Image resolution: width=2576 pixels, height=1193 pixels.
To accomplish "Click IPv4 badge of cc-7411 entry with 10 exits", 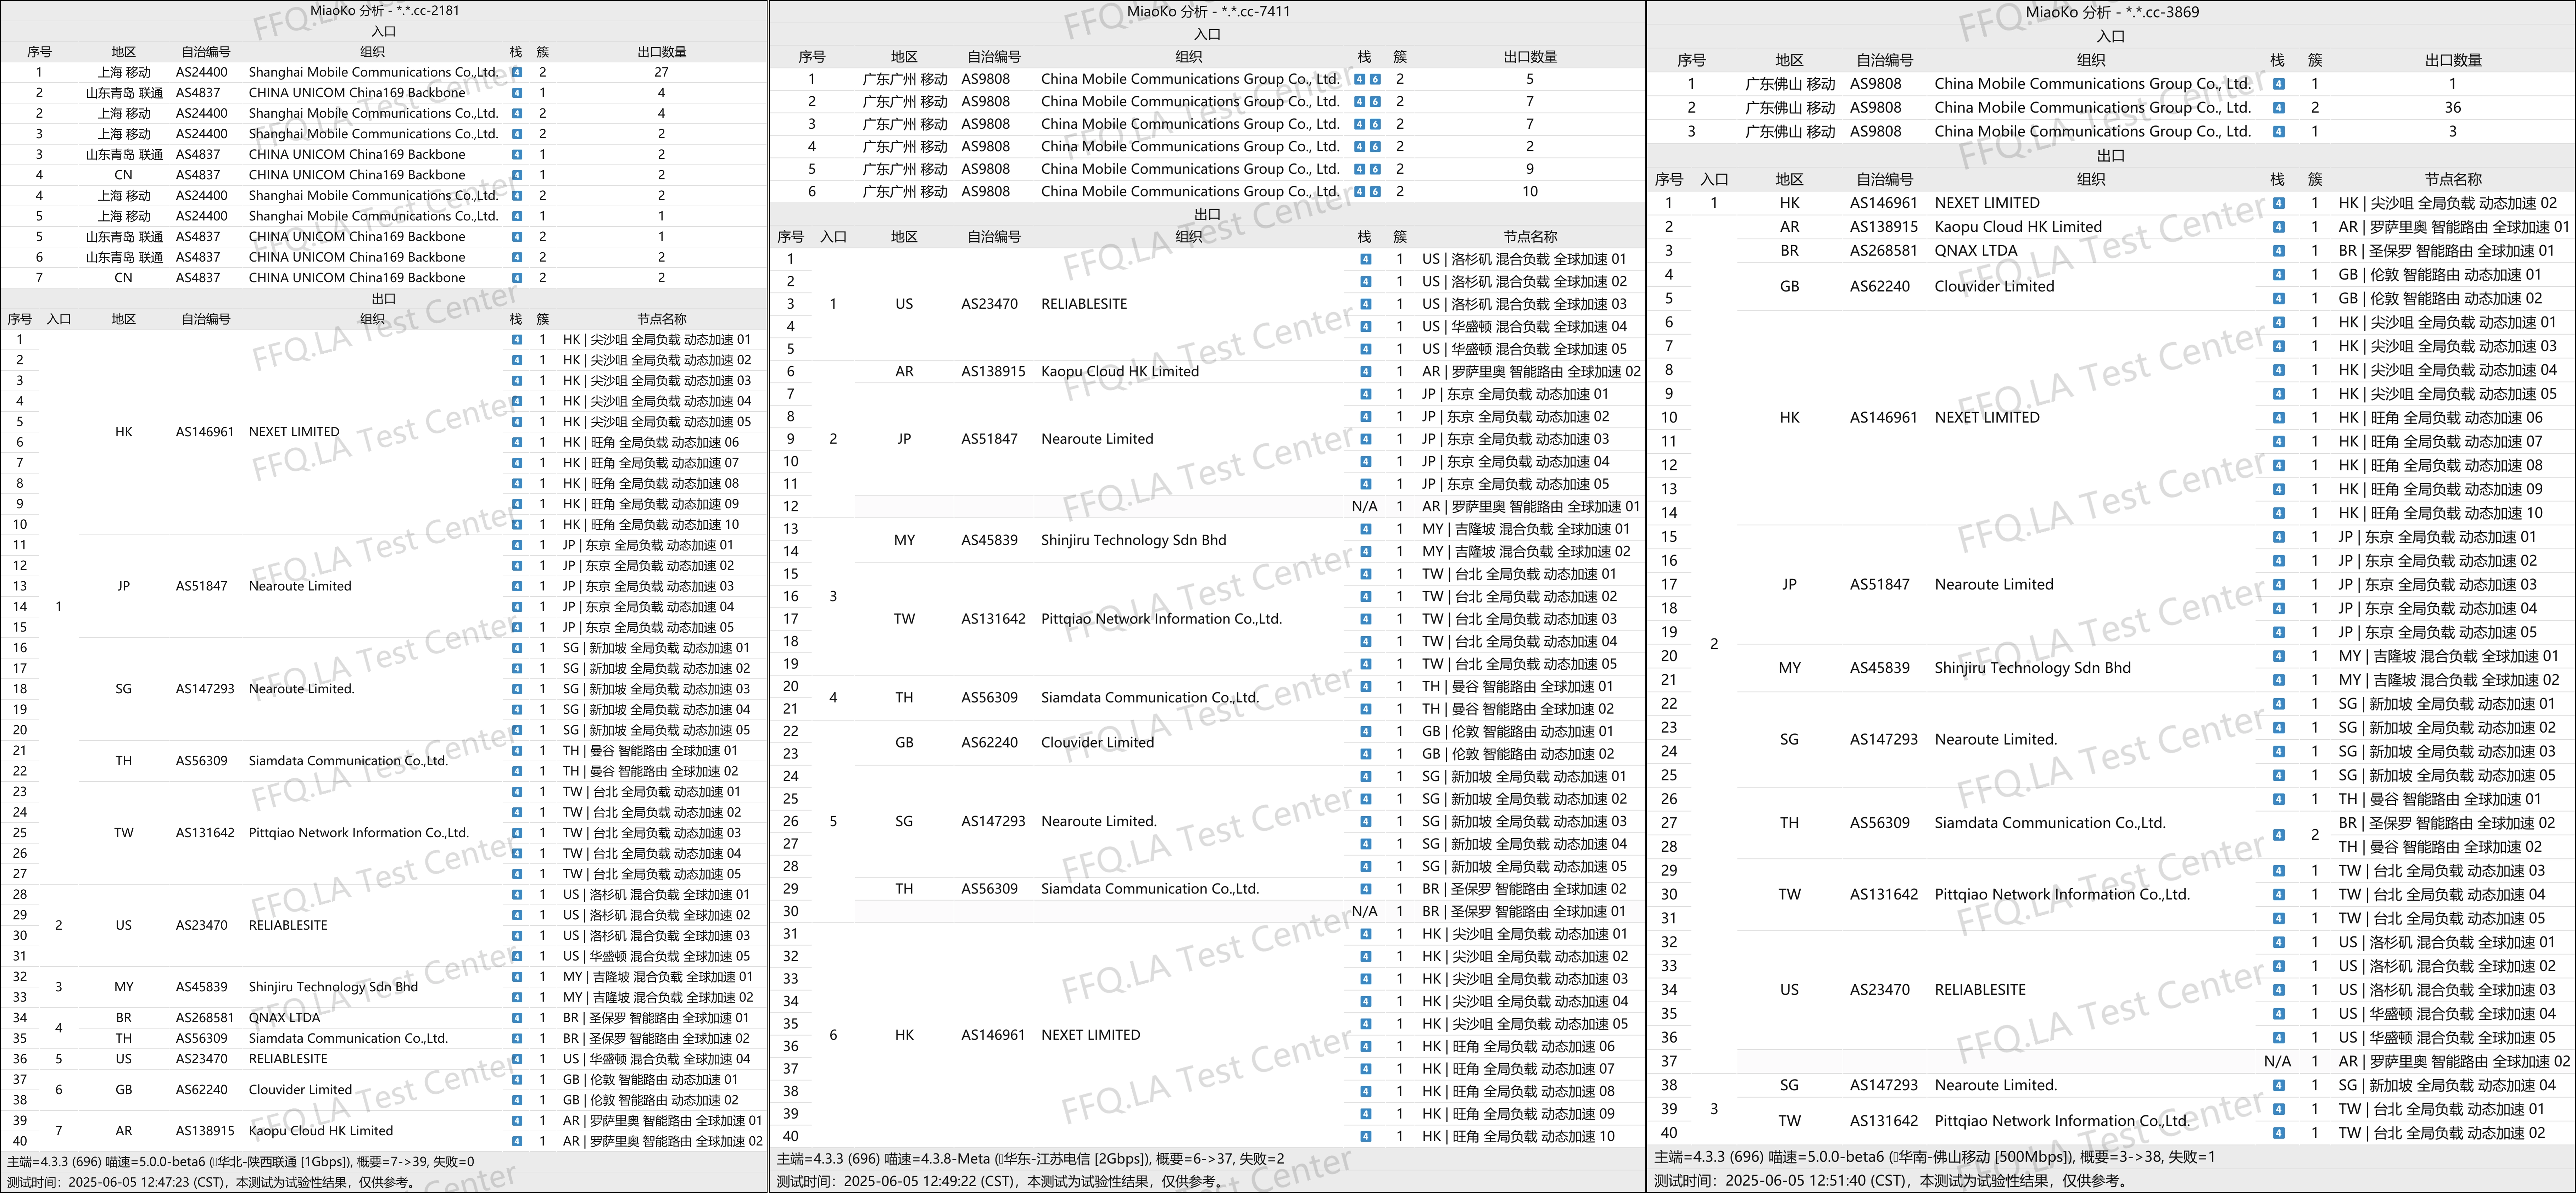I will coord(1360,192).
